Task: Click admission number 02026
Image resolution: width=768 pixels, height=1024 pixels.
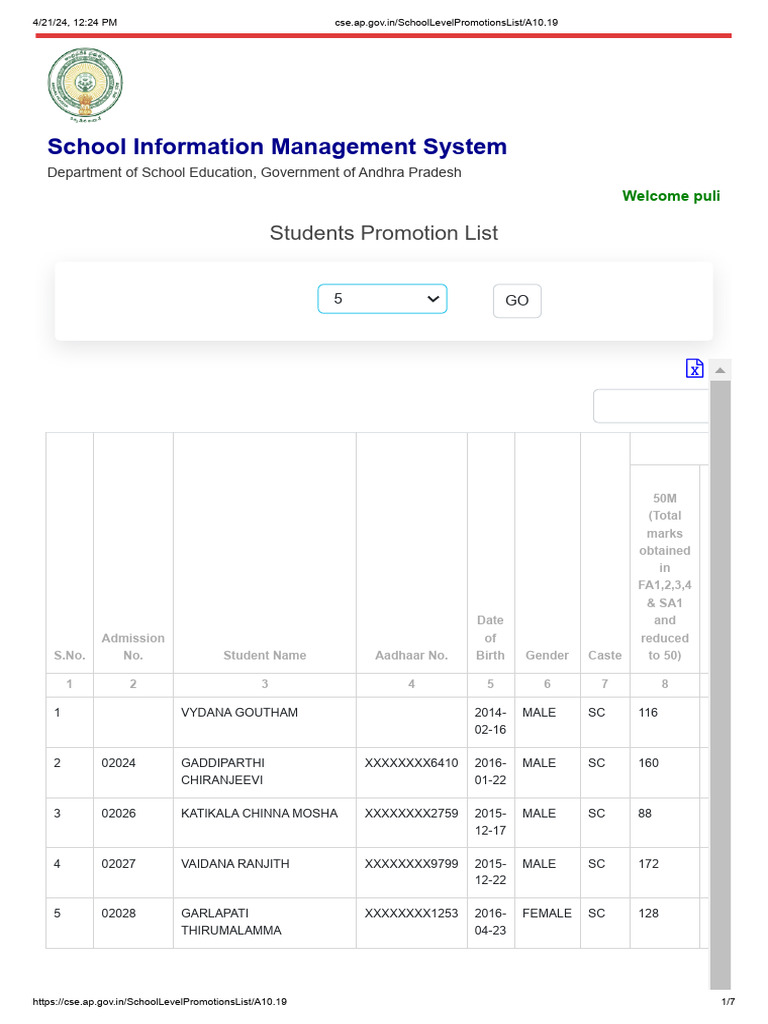Action: pos(118,813)
